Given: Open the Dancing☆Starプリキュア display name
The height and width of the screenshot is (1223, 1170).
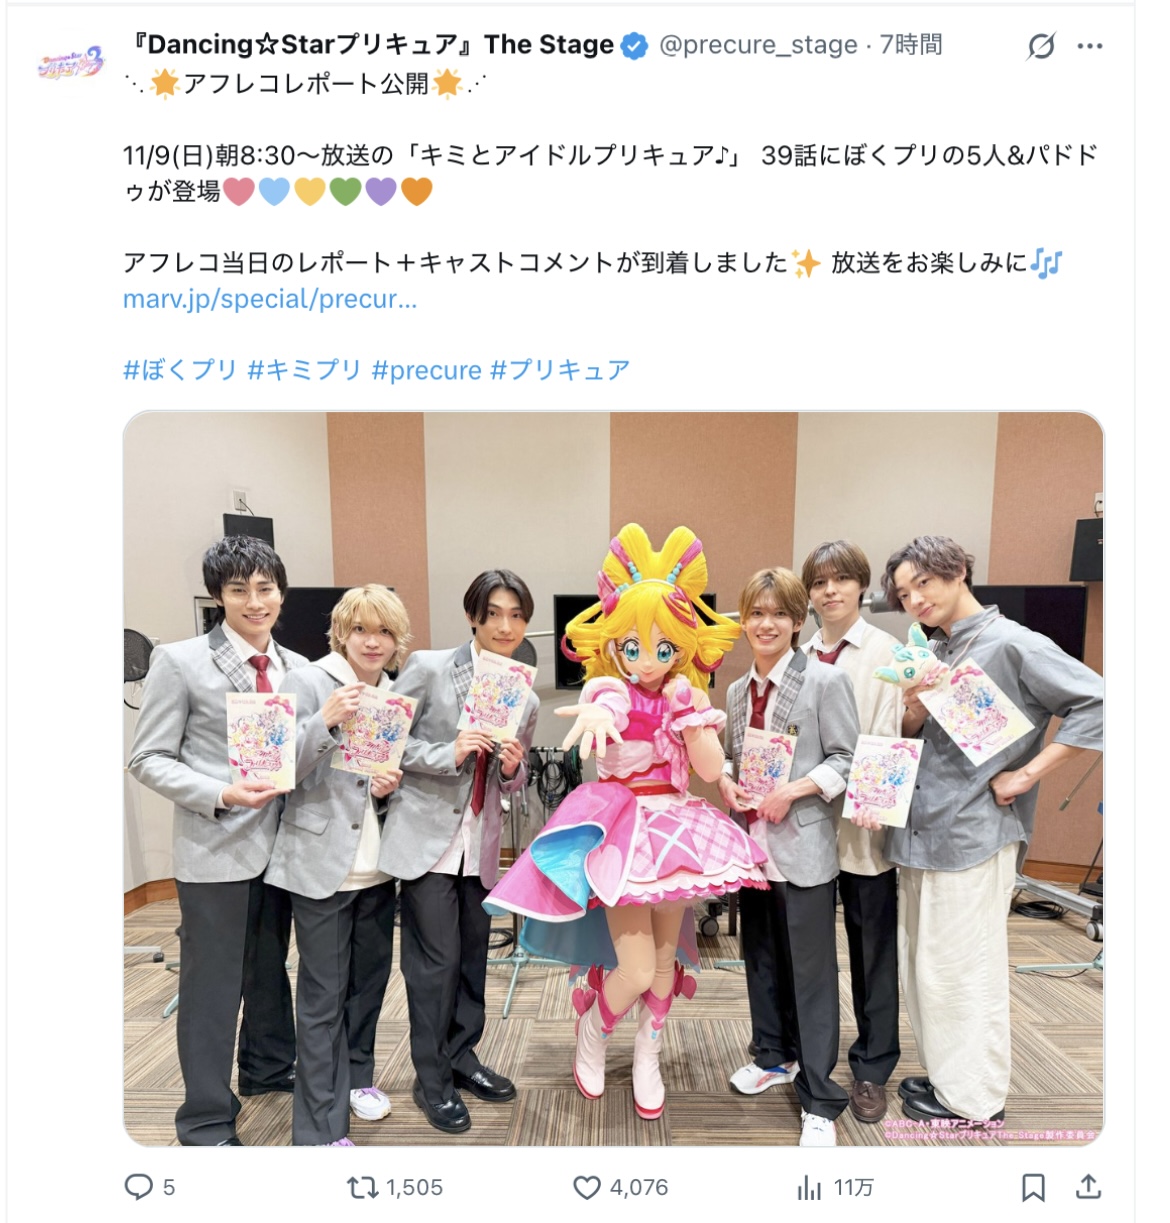Looking at the screenshot, I should coord(373,45).
